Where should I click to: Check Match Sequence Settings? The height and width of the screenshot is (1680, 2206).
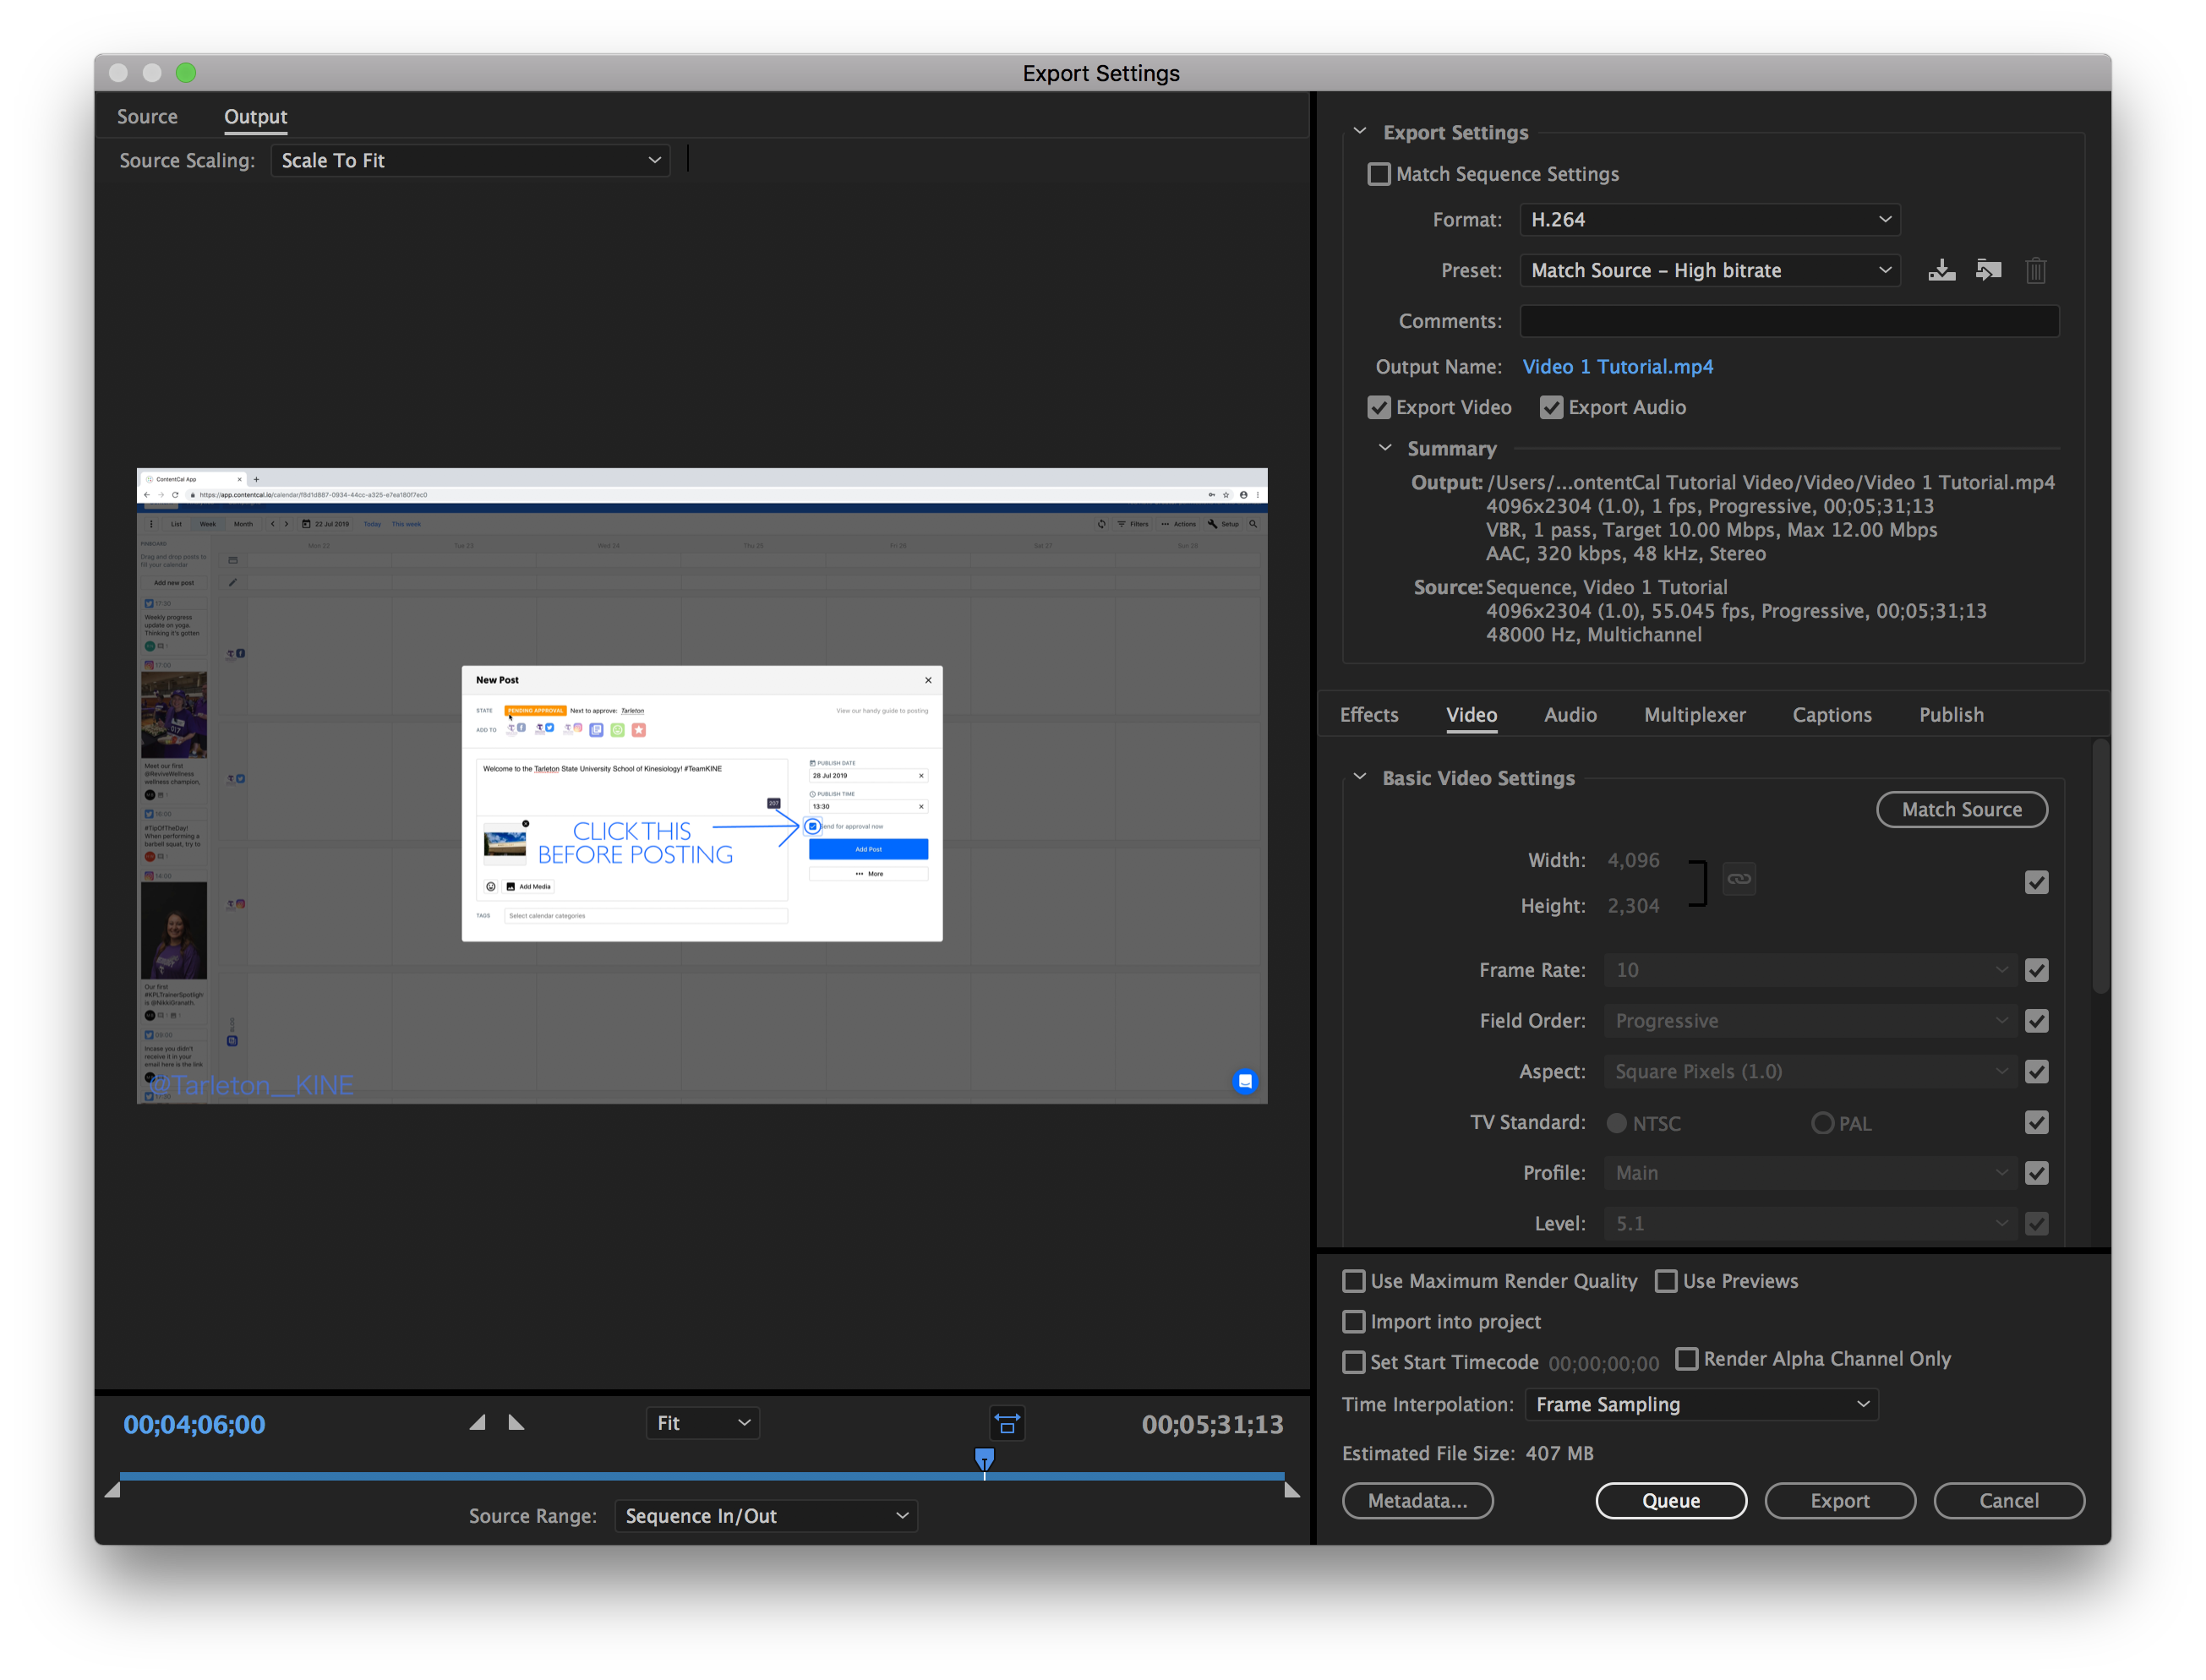pos(1379,174)
